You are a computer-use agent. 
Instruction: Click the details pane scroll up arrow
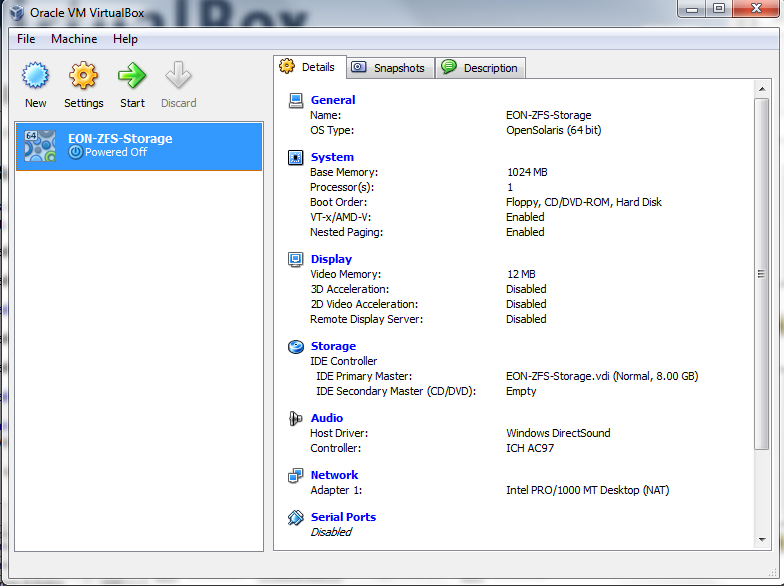pos(762,90)
